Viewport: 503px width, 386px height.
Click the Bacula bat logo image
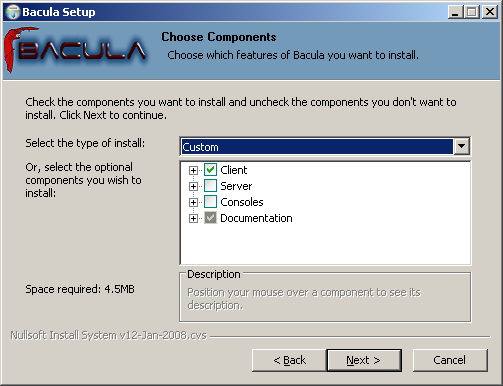(75, 50)
